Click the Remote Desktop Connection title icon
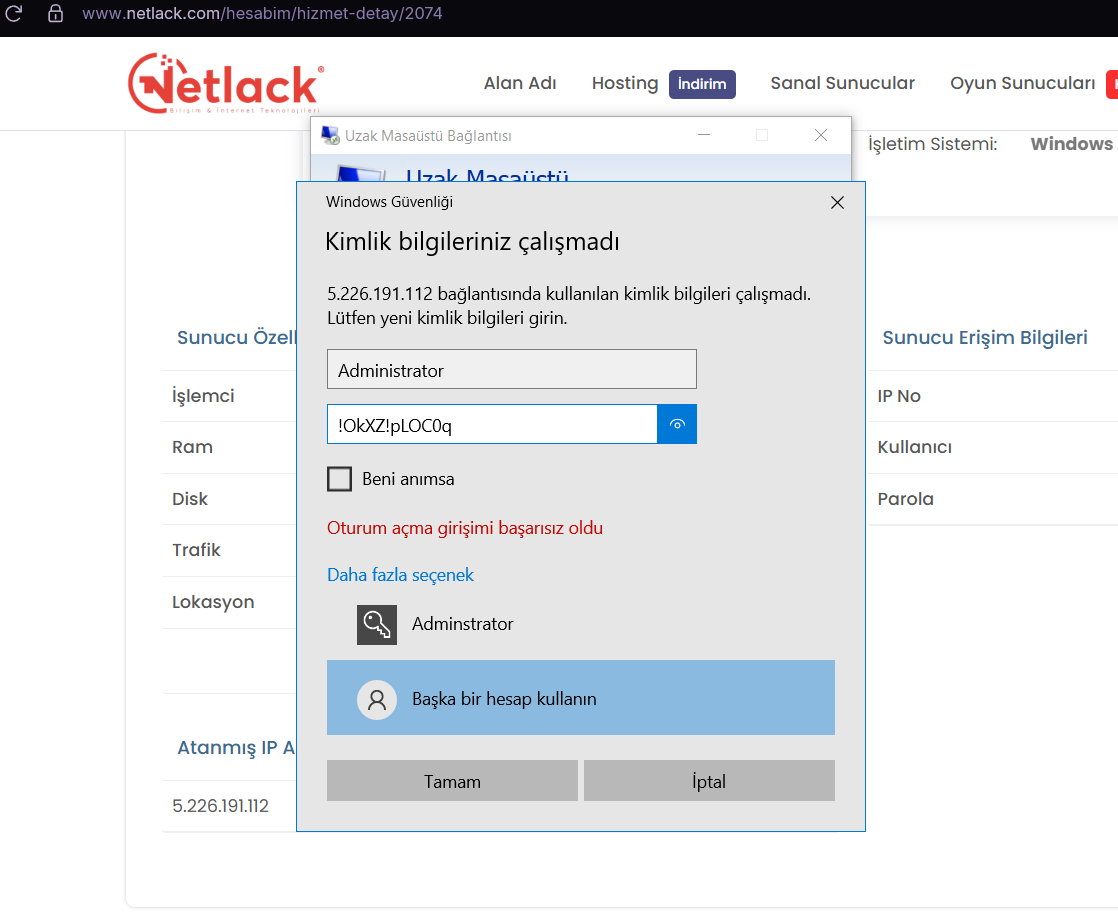The image size is (1118, 913). (x=330, y=136)
